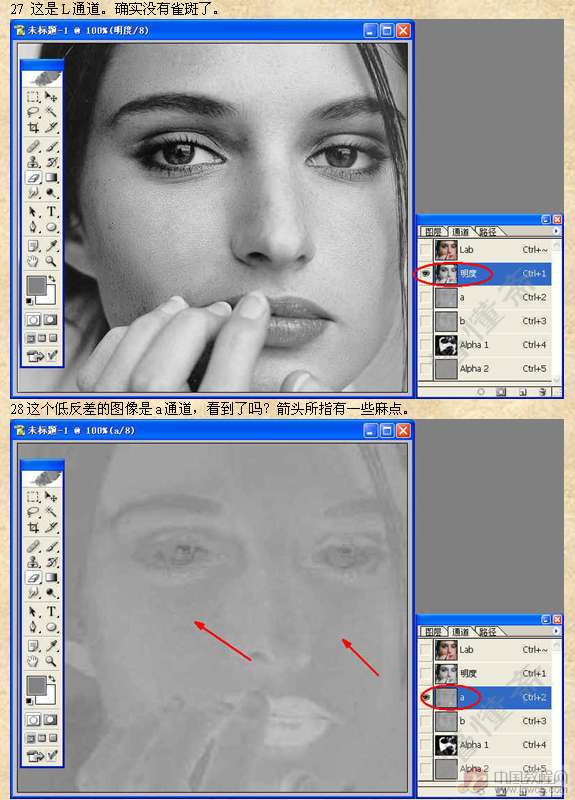Choose the Magic Wand tool in the 明度/8 window
The width and height of the screenshot is (575, 800).
51,112
